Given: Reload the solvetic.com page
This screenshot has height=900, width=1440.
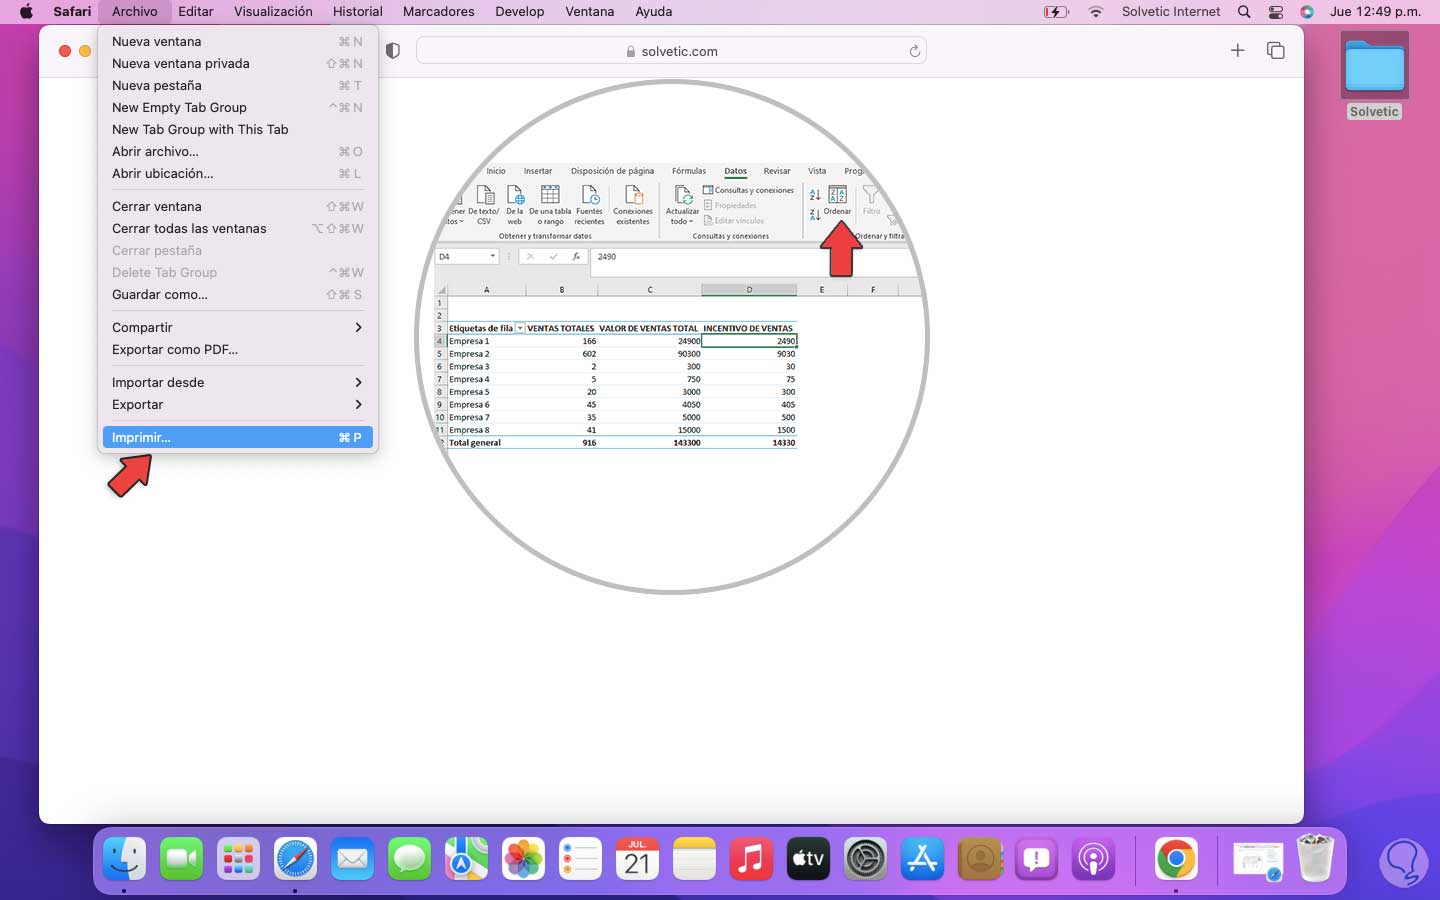Looking at the screenshot, I should [x=914, y=51].
